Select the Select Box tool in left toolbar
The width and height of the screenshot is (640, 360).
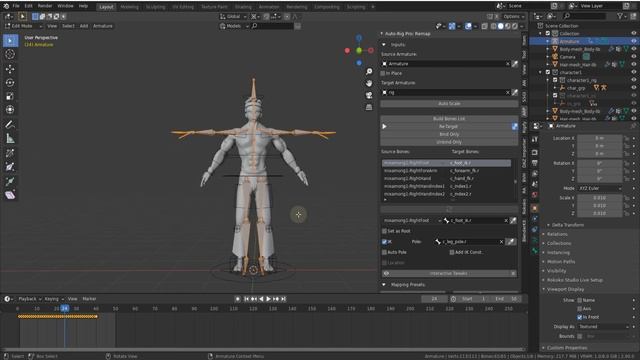(x=10, y=41)
